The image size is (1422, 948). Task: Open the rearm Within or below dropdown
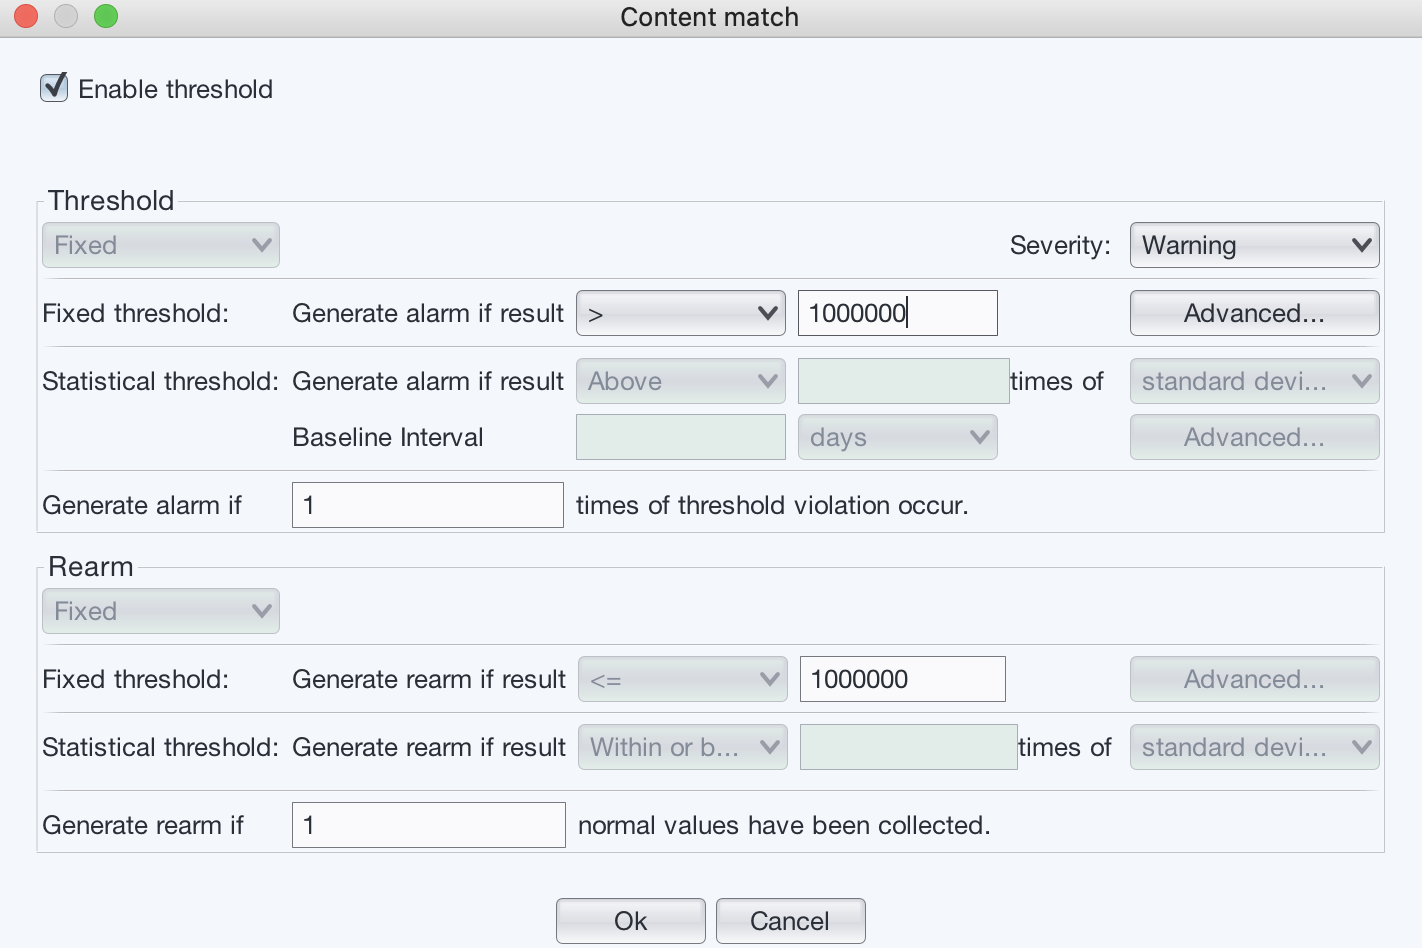pyautogui.click(x=682, y=747)
